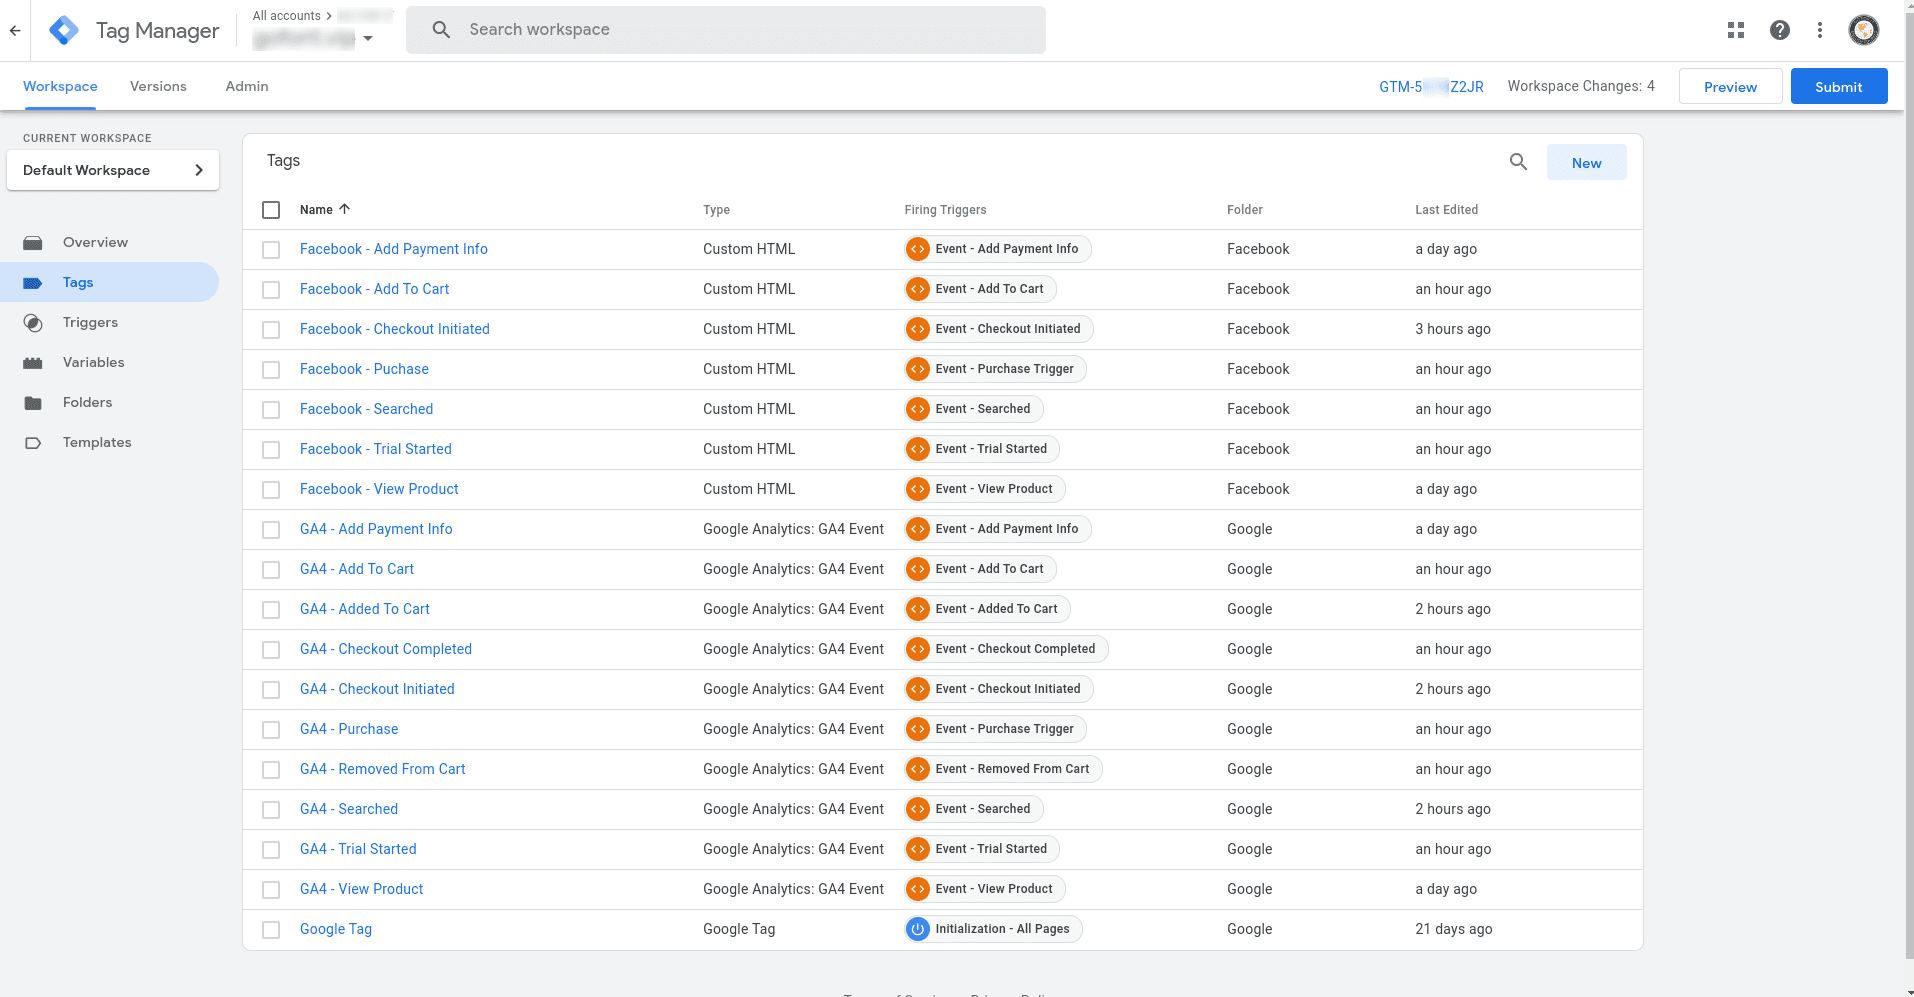This screenshot has height=997, width=1914.
Task: Click the New tag button
Action: tap(1586, 163)
